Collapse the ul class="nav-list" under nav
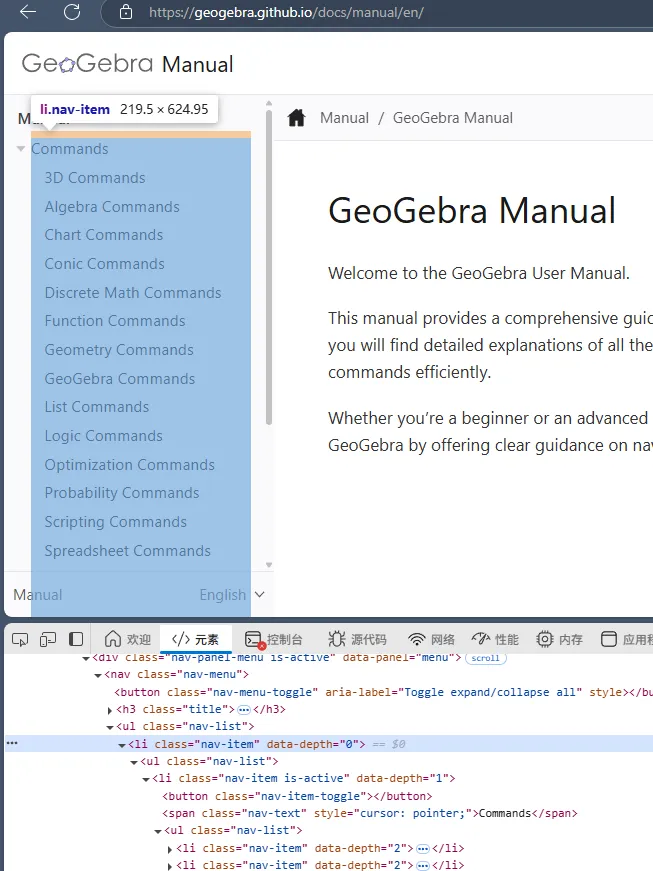Image resolution: width=653 pixels, height=871 pixels. pyautogui.click(x=110, y=727)
